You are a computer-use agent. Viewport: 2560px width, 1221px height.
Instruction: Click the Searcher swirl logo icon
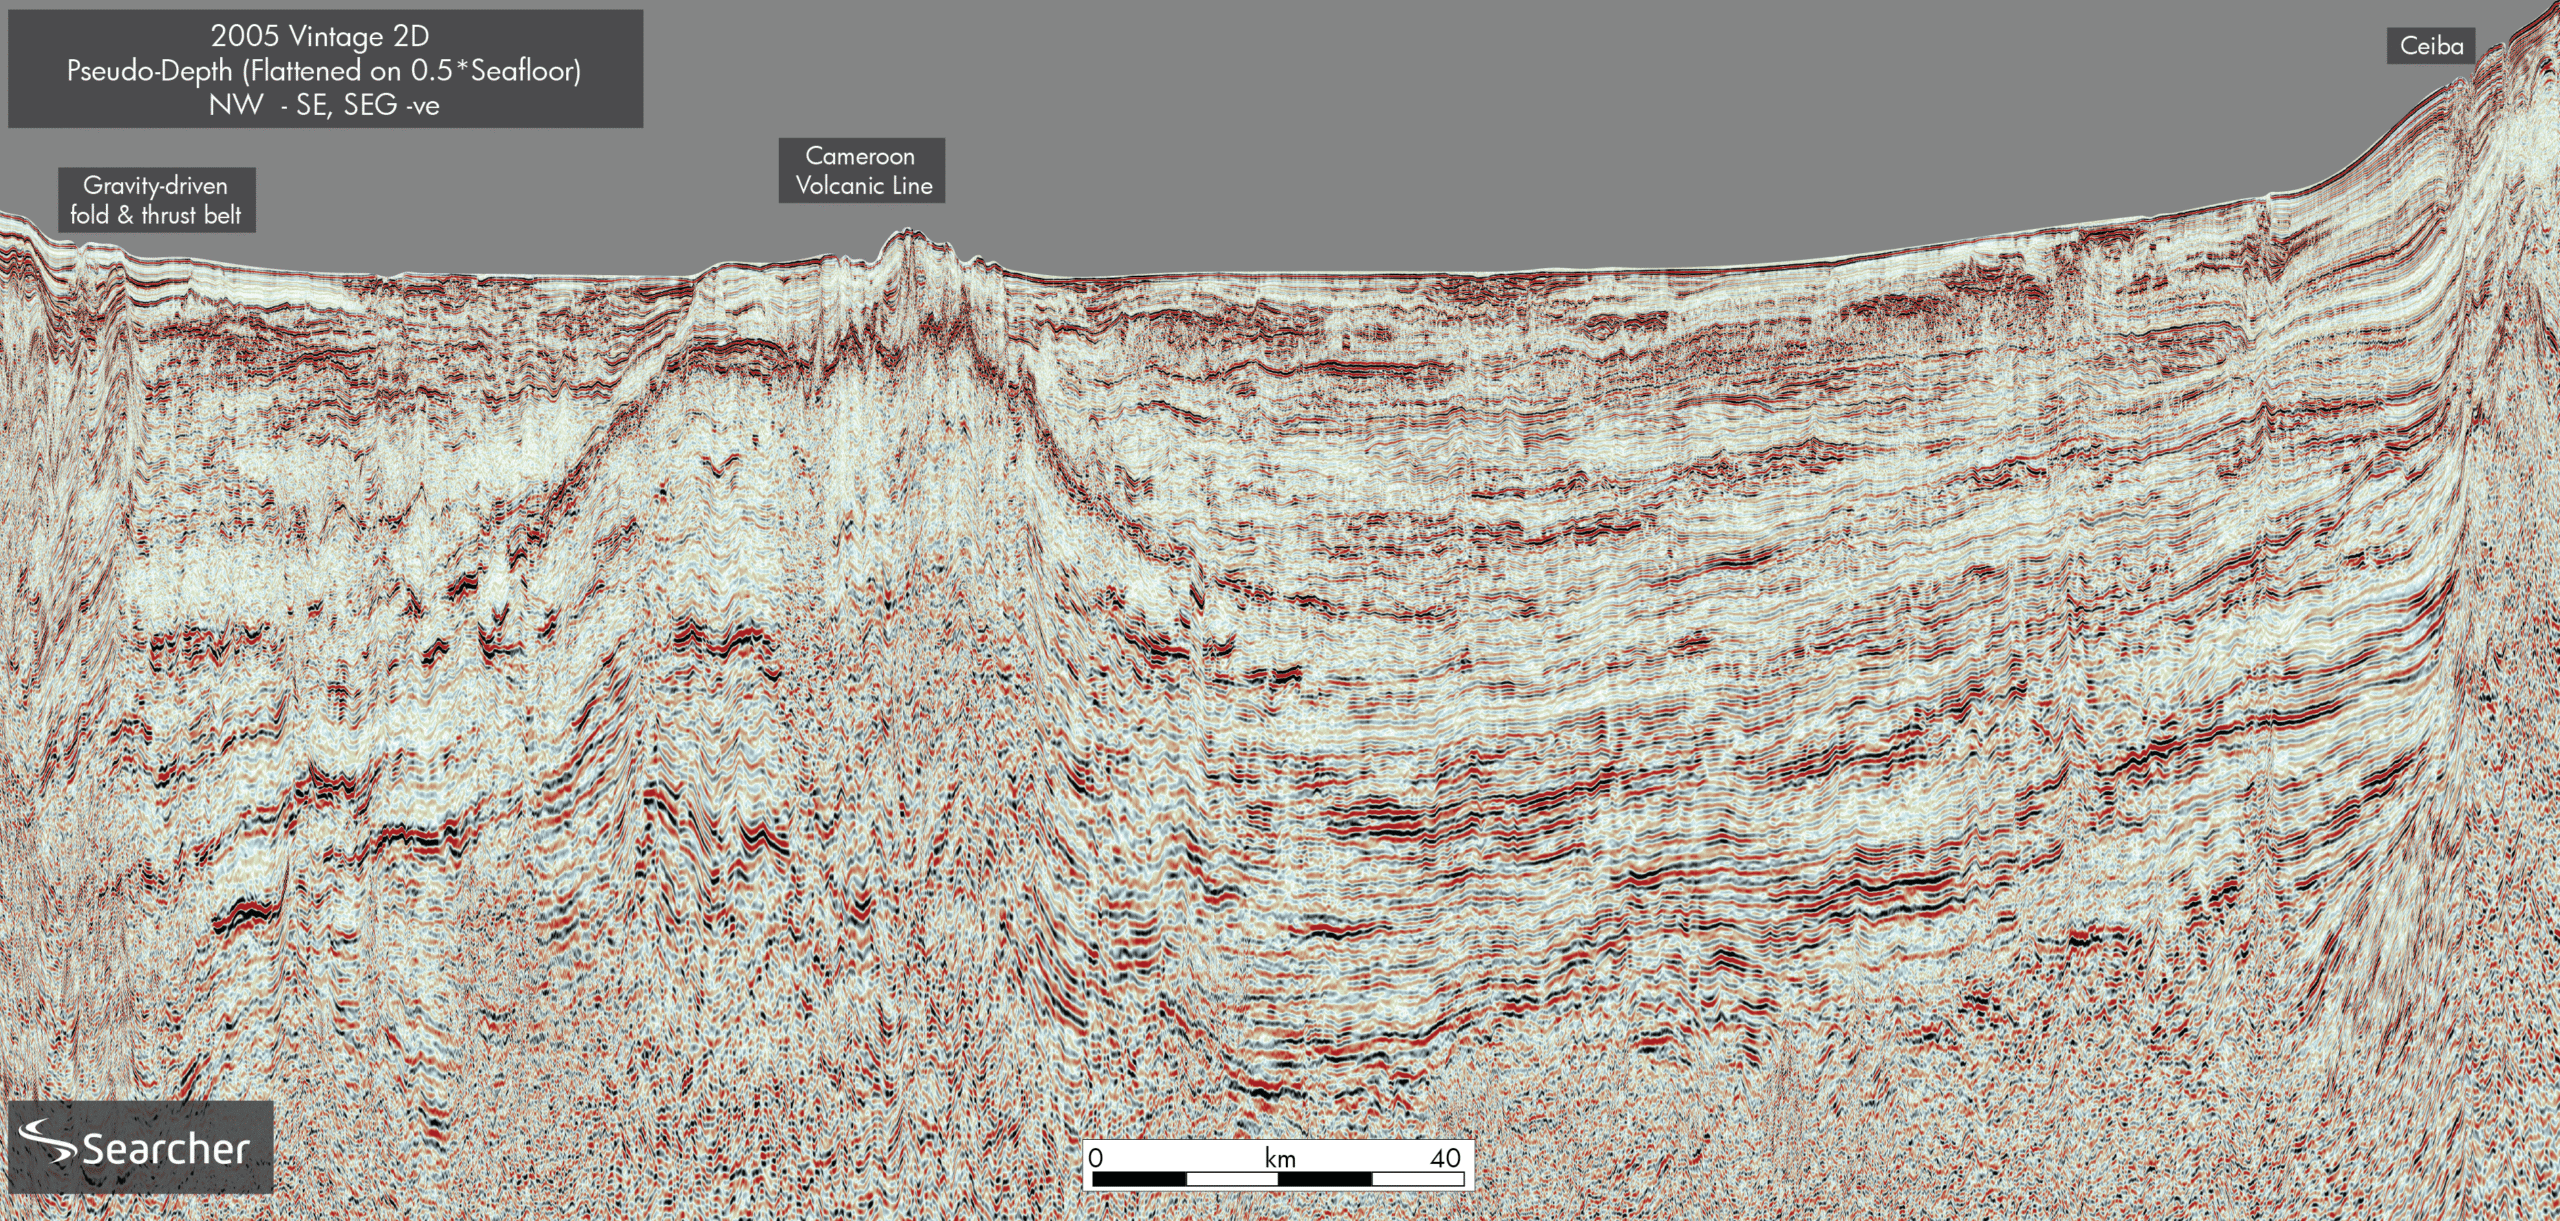[x=47, y=1143]
